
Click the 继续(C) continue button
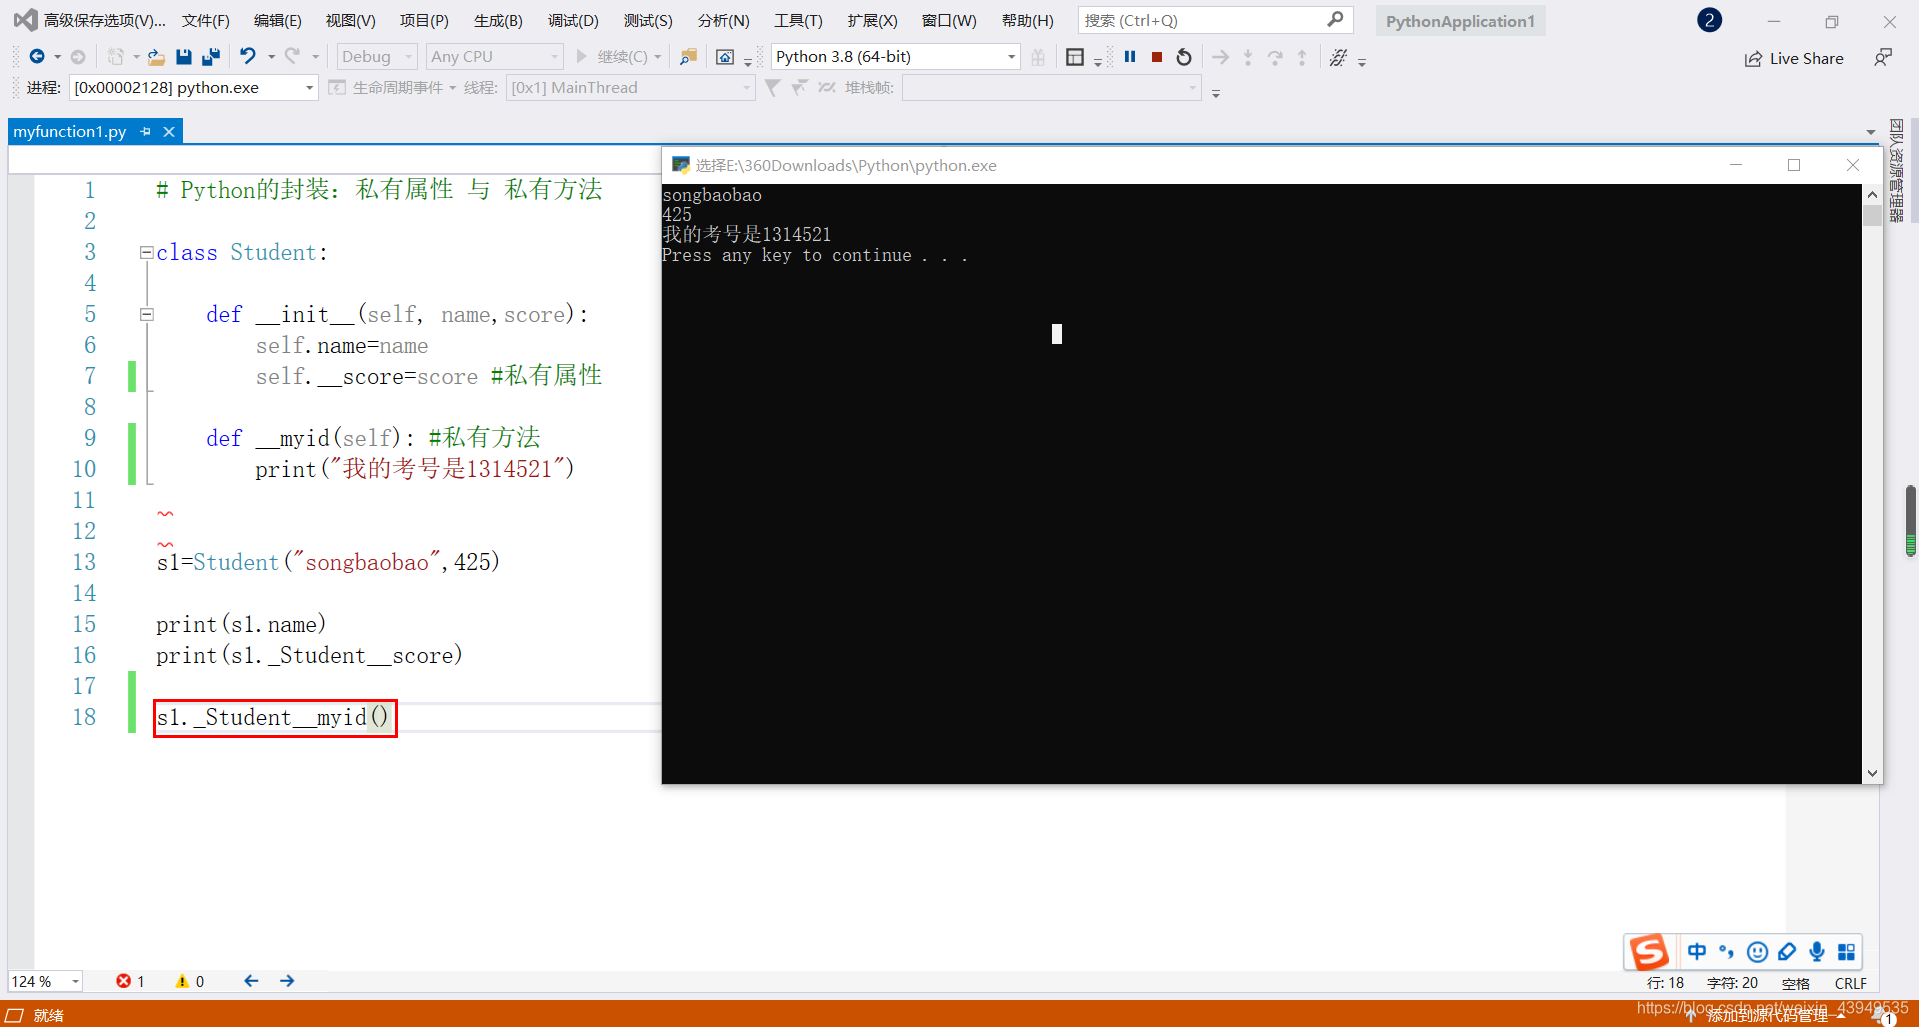coord(612,57)
